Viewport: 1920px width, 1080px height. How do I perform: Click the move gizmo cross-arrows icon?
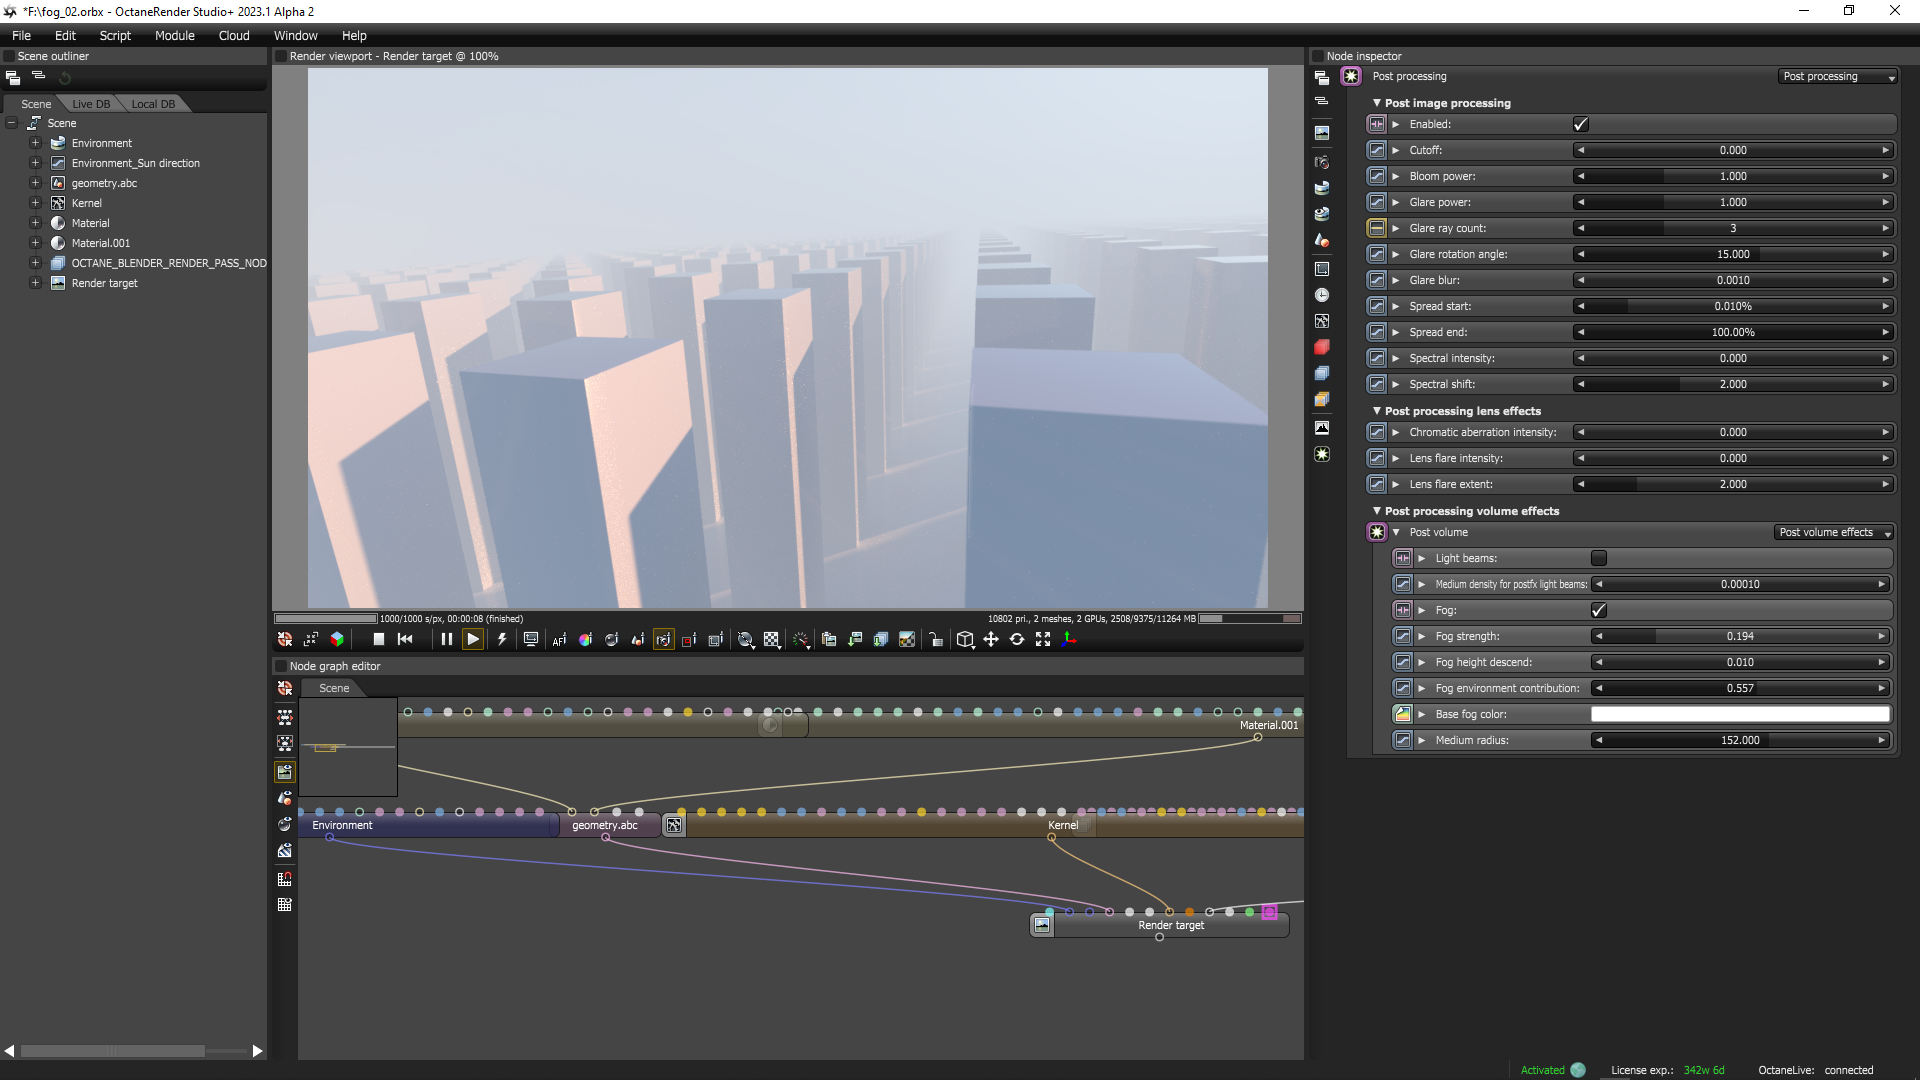[x=990, y=639]
